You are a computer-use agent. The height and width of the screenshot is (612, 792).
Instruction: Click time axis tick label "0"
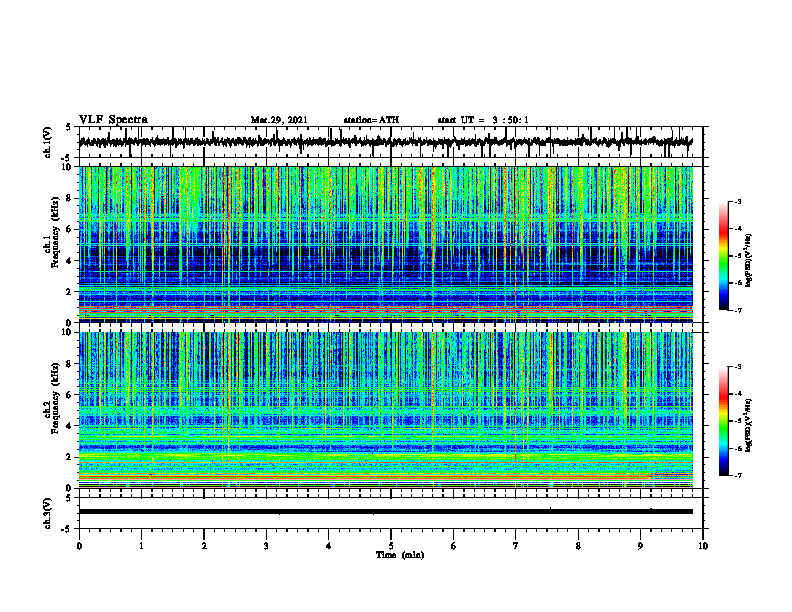79,546
